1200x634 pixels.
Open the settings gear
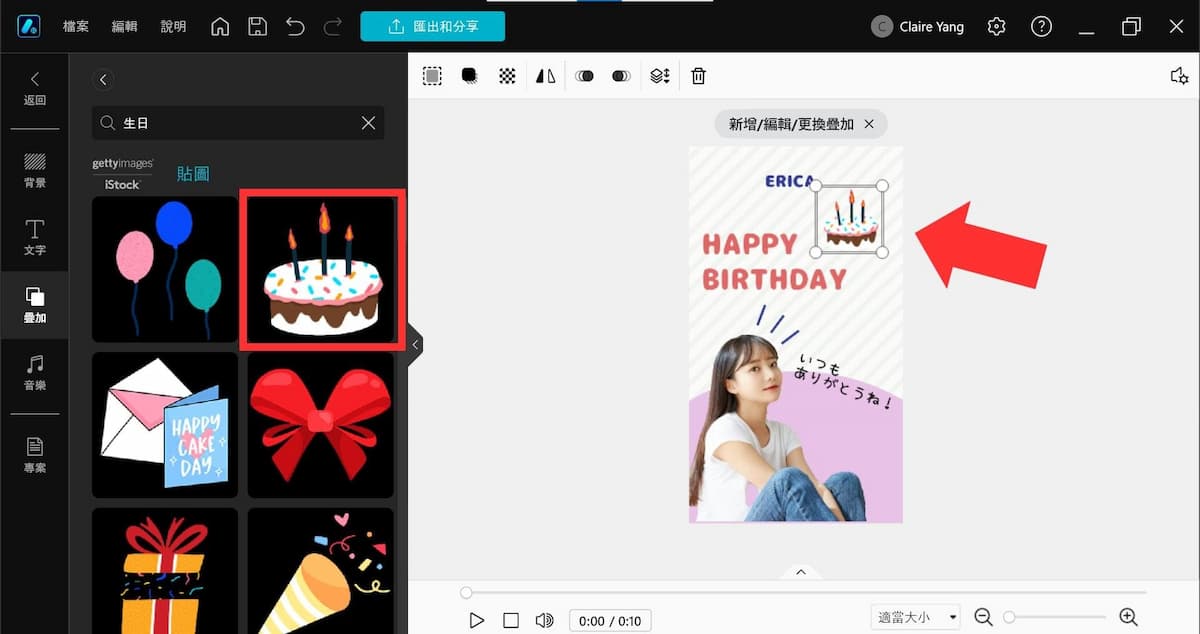[996, 27]
